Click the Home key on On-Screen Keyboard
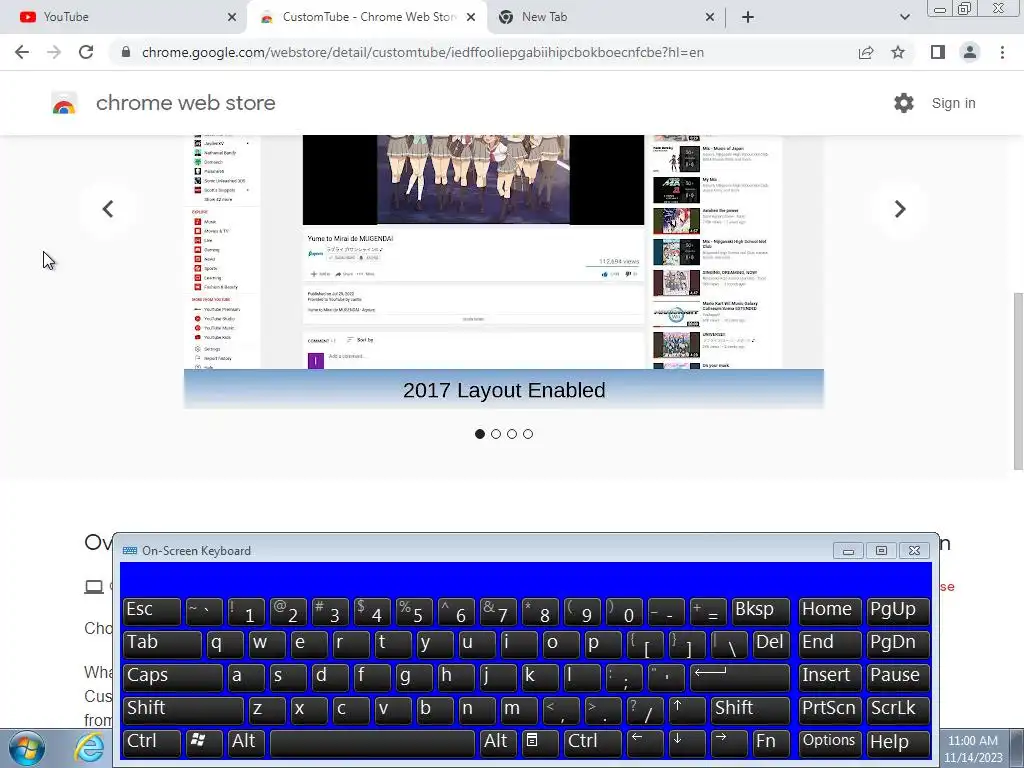The height and width of the screenshot is (768, 1024). coord(830,611)
